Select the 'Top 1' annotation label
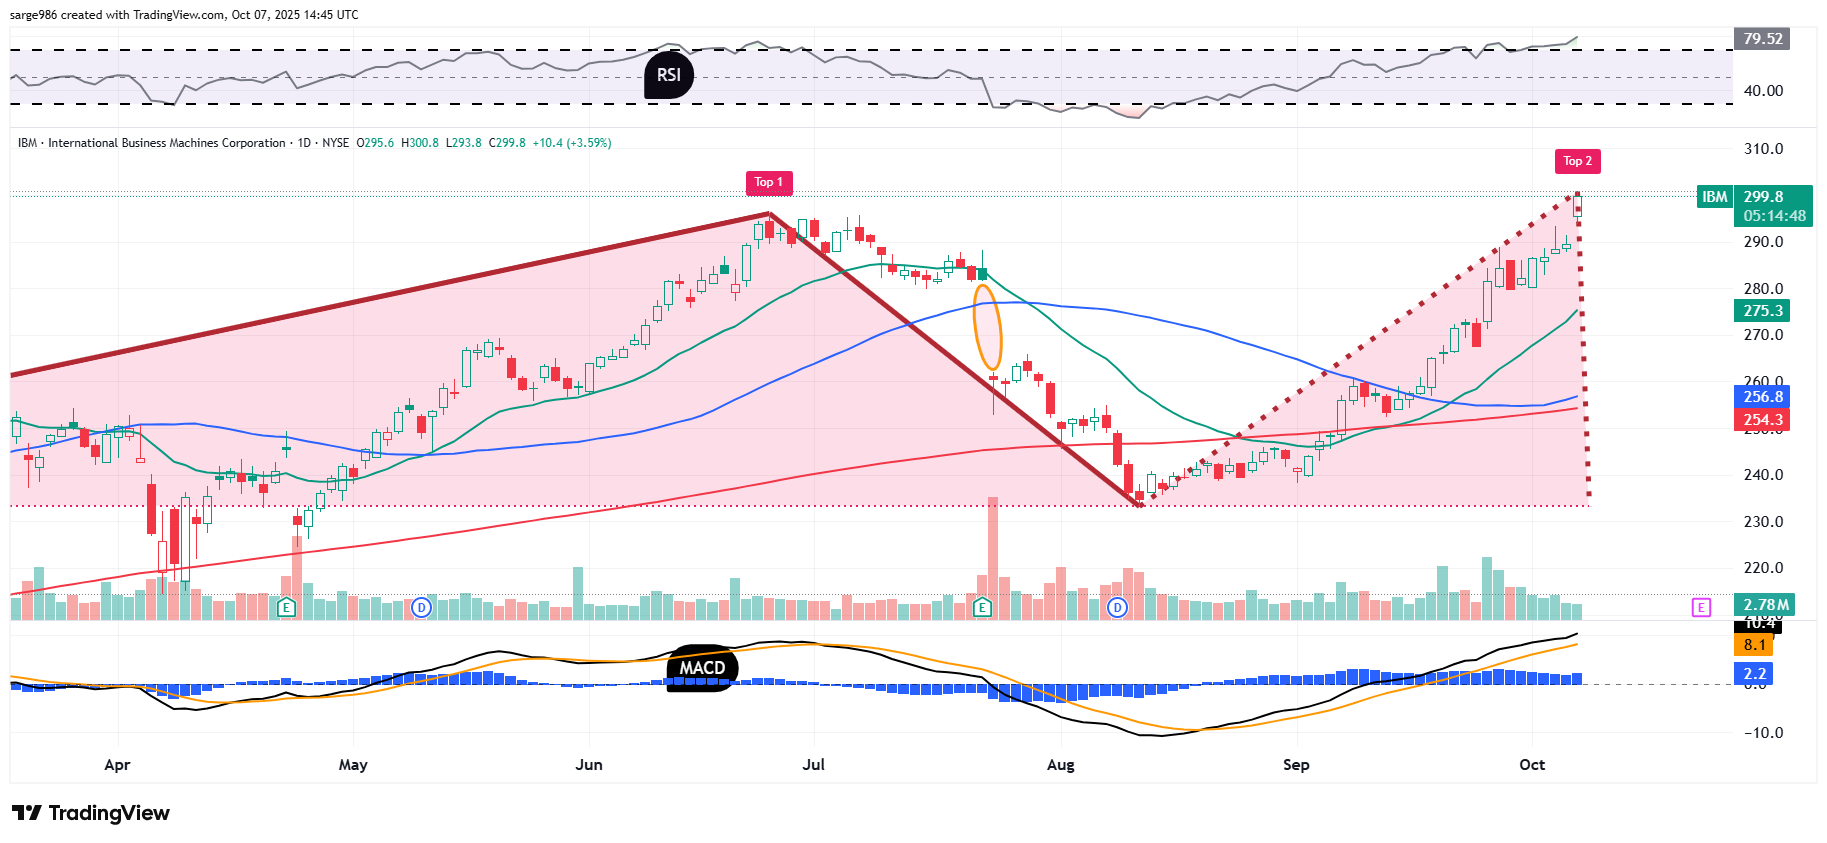This screenshot has height=843, width=1827. (769, 182)
